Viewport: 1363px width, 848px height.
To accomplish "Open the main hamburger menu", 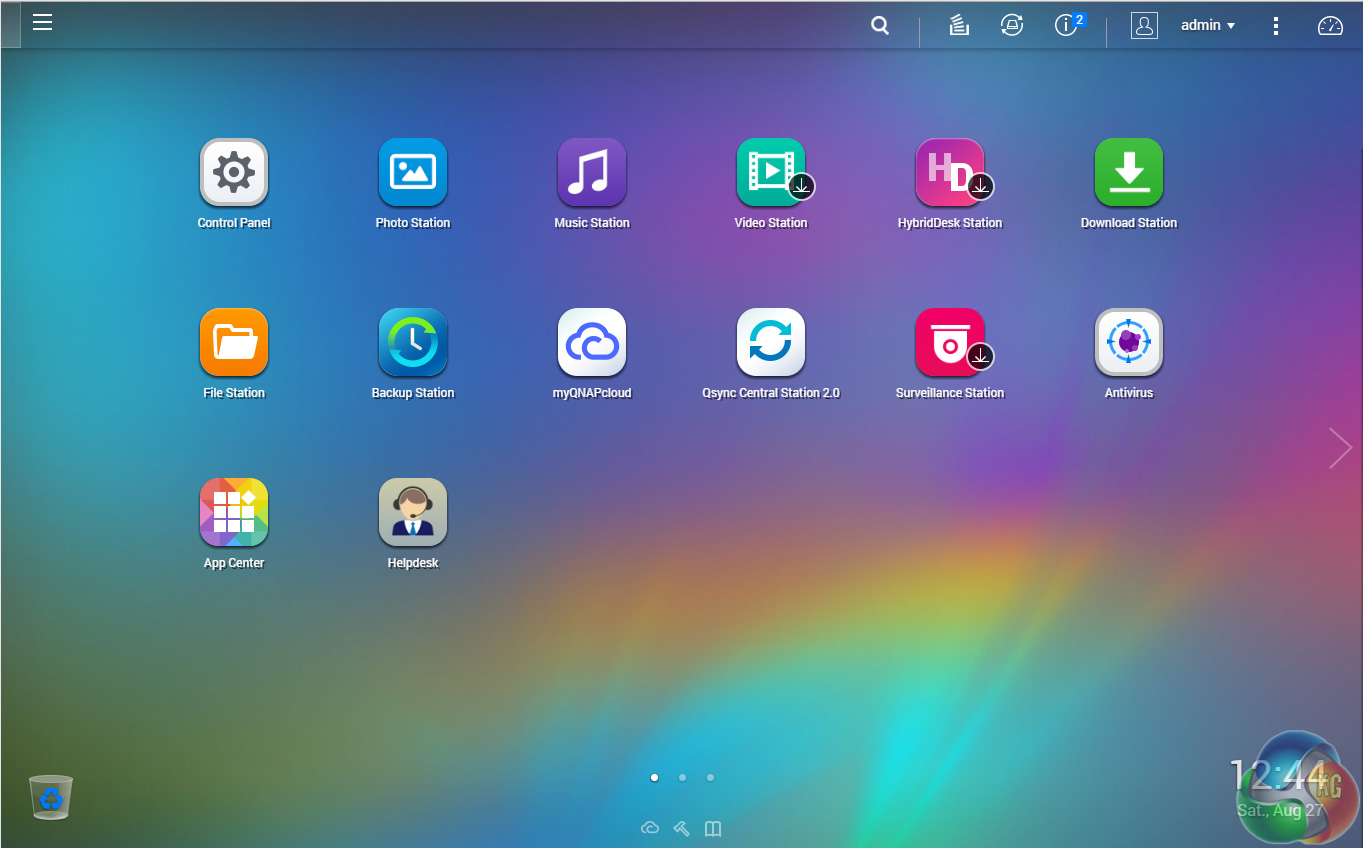I will tap(42, 22).
